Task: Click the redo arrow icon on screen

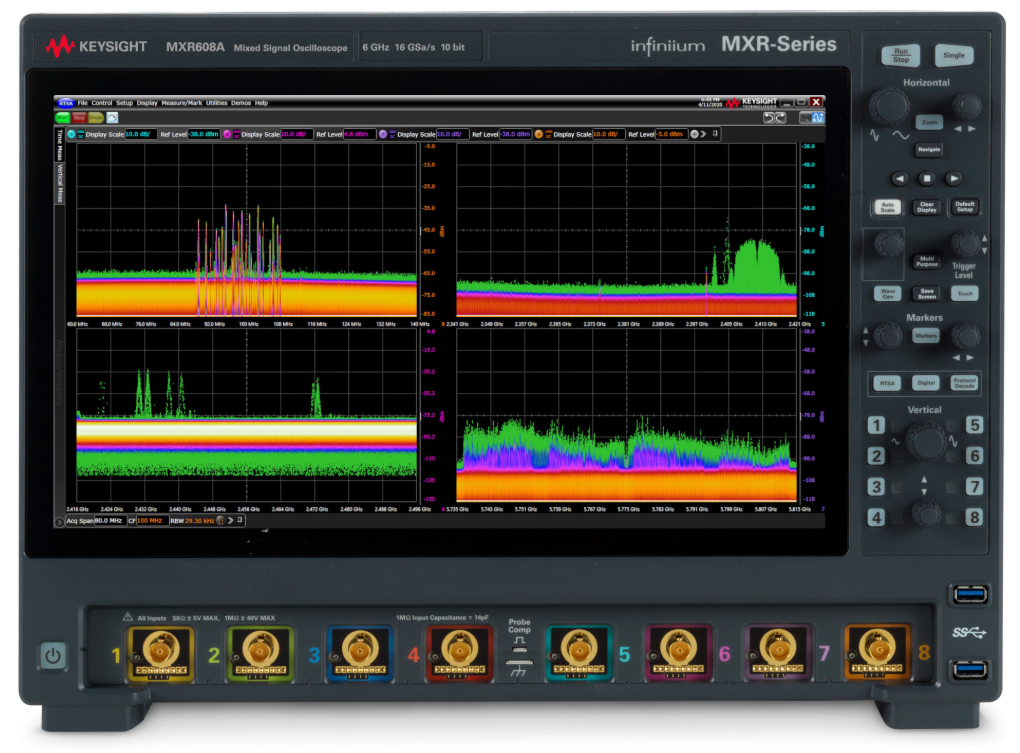Action: 780,118
